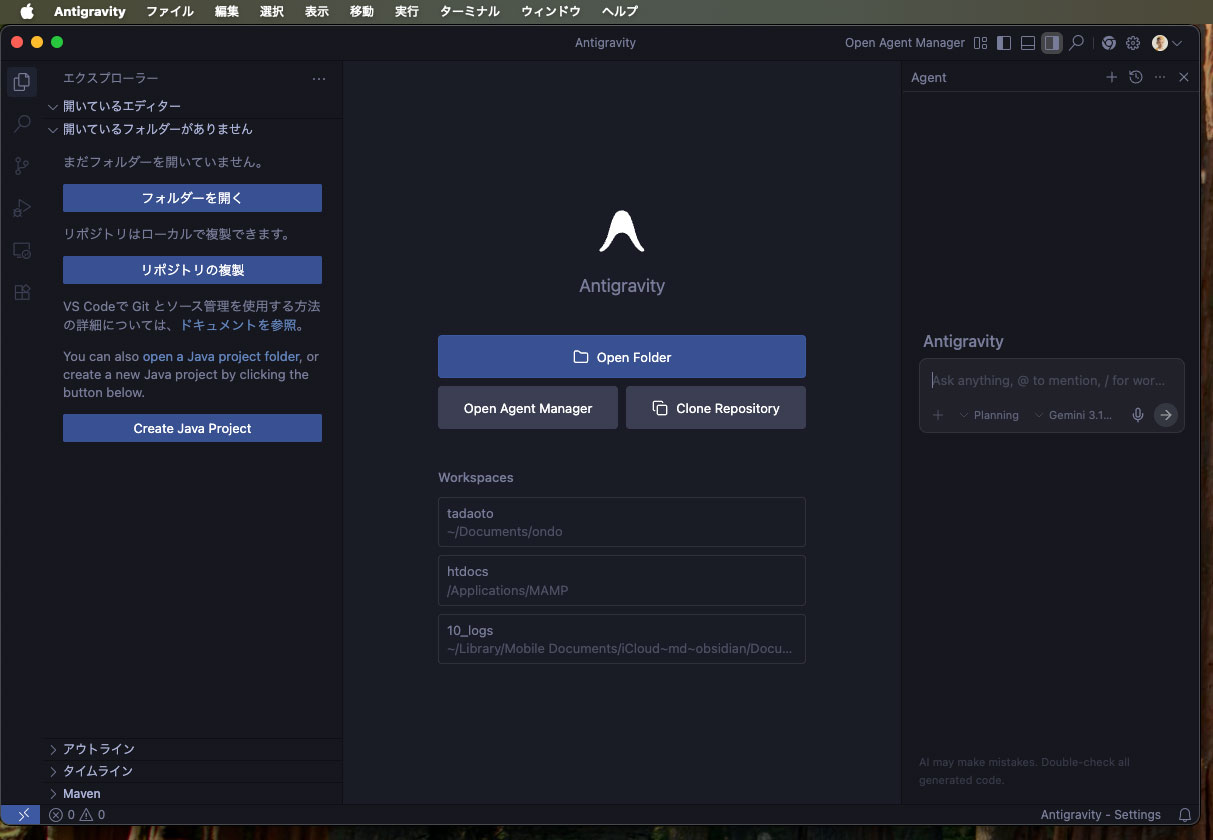Expand the アウトライン section
Viewport: 1213px width, 840px height.
tap(98, 749)
